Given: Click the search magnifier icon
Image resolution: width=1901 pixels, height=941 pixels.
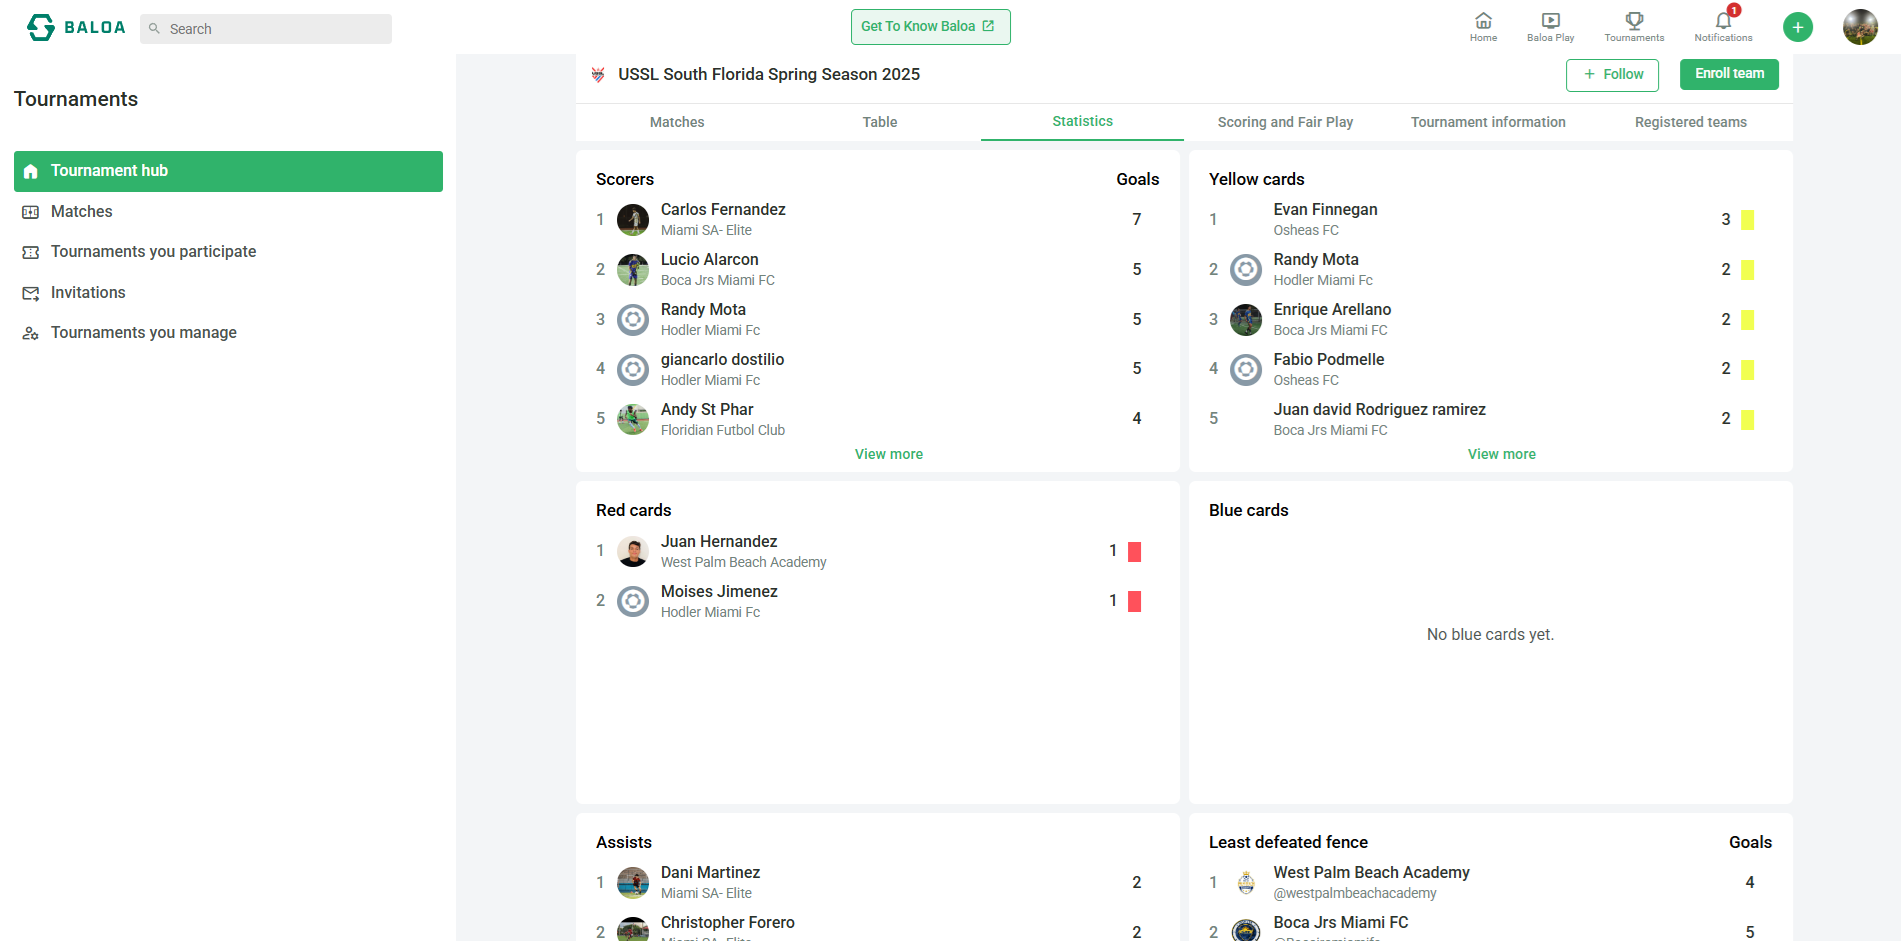Looking at the screenshot, I should [x=154, y=29].
